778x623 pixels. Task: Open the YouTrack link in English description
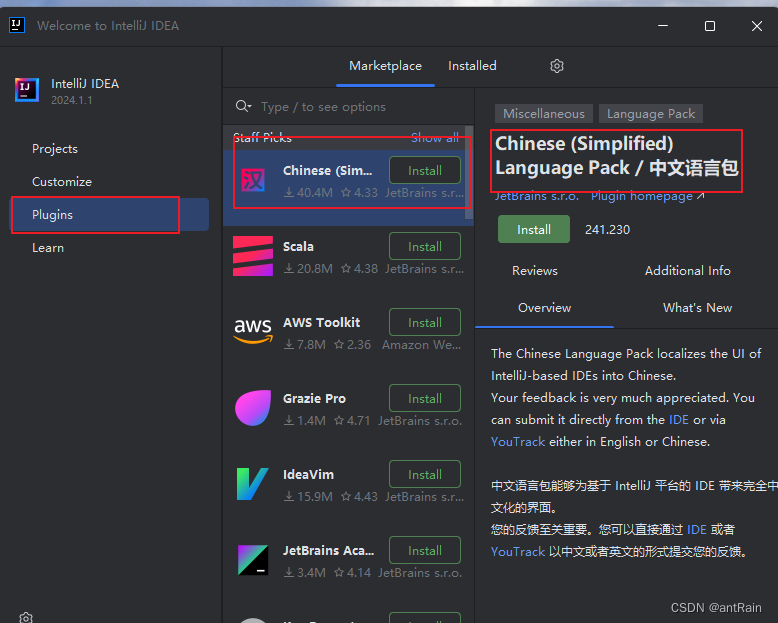coord(518,441)
